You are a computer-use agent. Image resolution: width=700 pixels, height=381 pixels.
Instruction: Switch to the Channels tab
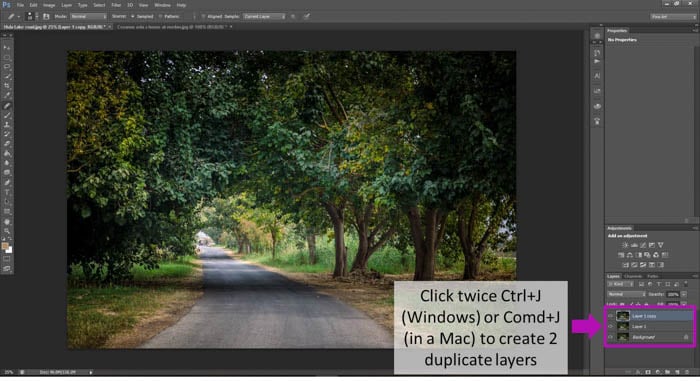pyautogui.click(x=633, y=276)
